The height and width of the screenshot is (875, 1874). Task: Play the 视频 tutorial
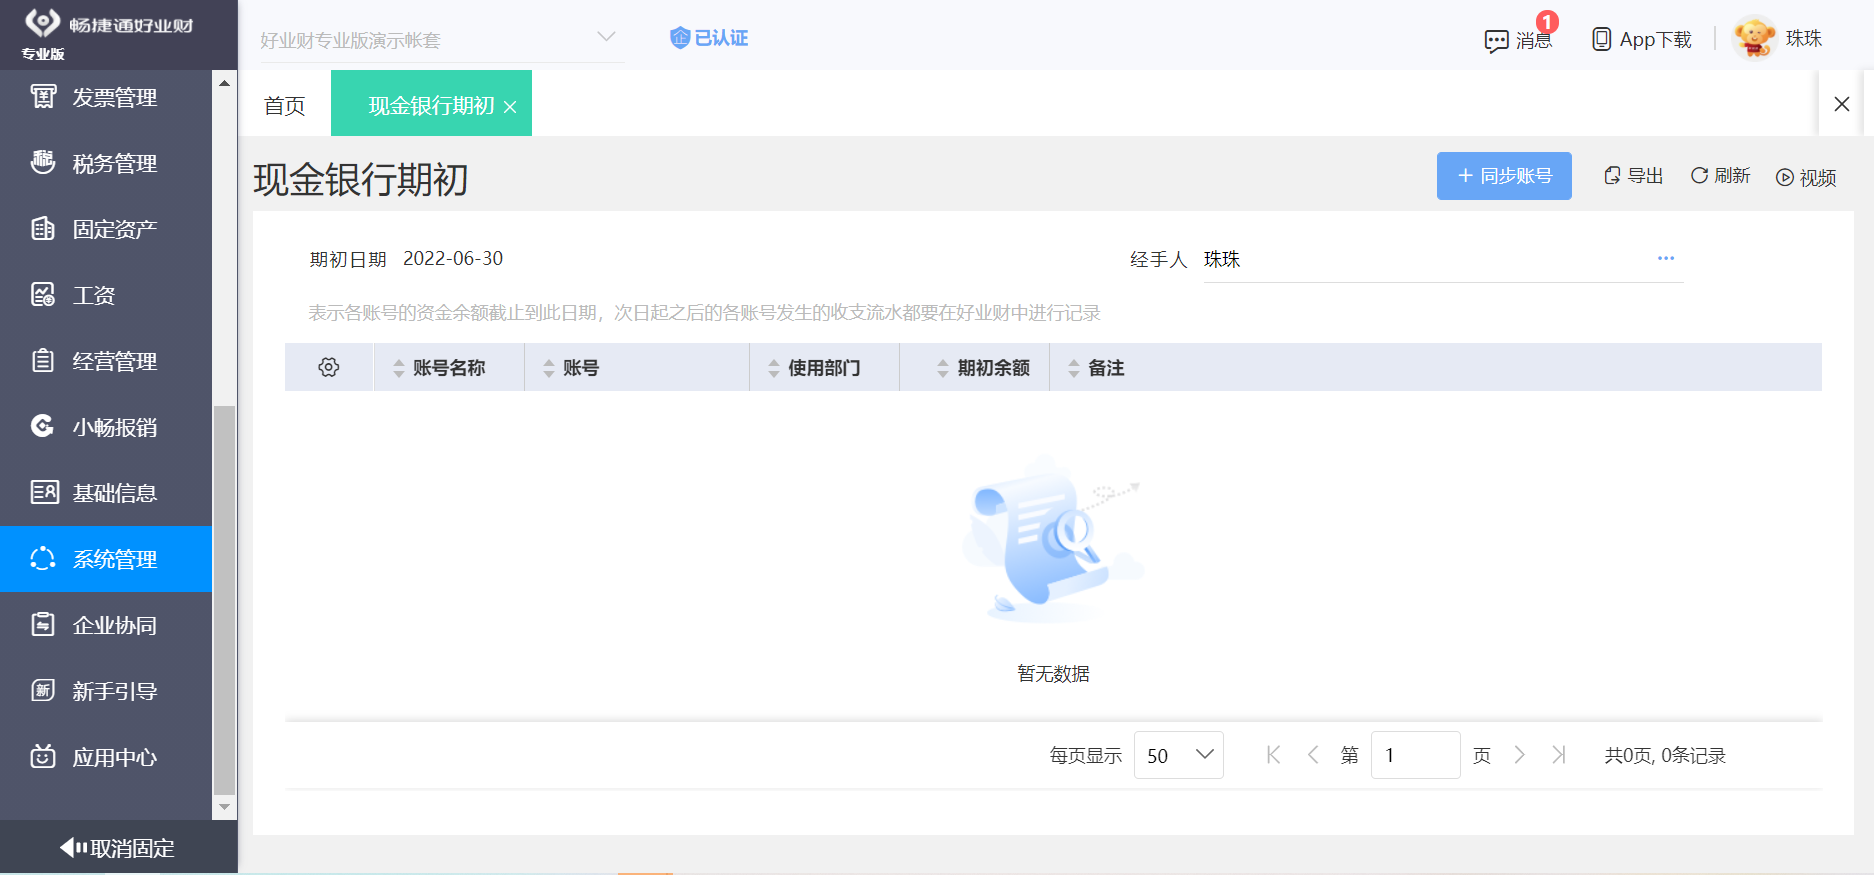[x=1806, y=177]
